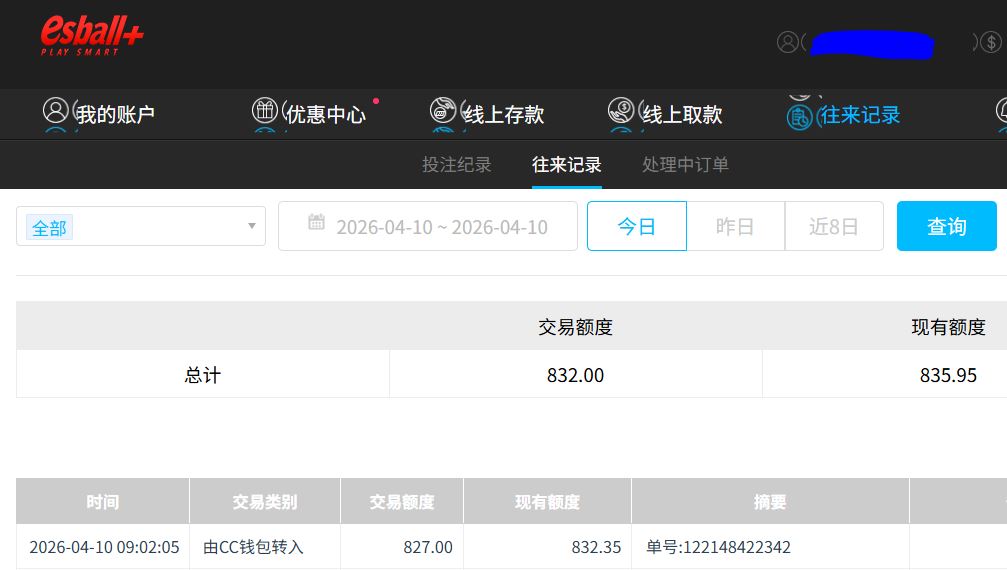Select the 今日 date filter
This screenshot has height=570, width=1007.
point(636,226)
